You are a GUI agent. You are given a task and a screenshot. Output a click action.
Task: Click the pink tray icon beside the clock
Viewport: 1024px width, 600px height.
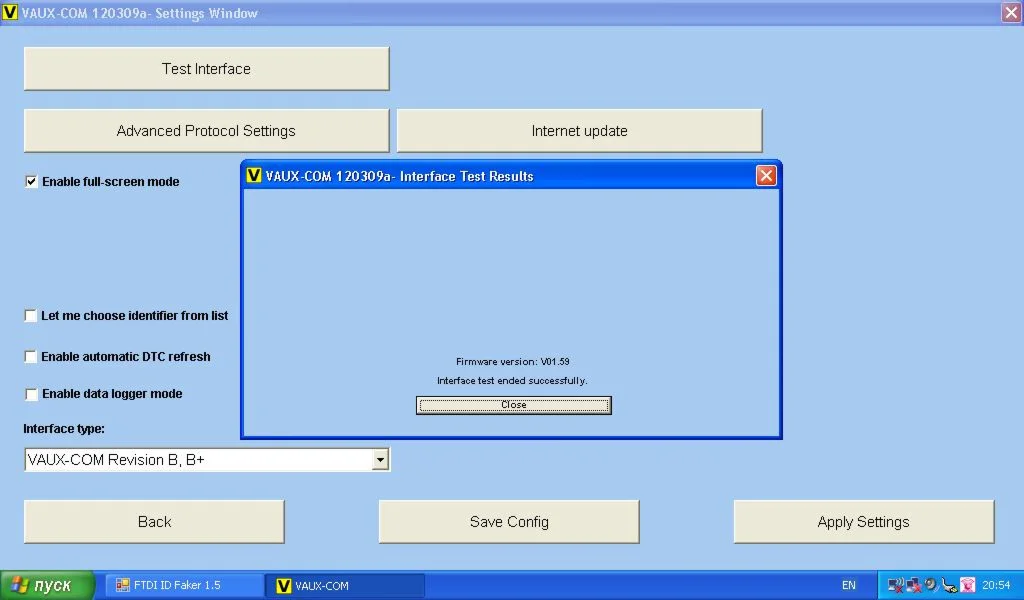(968, 585)
